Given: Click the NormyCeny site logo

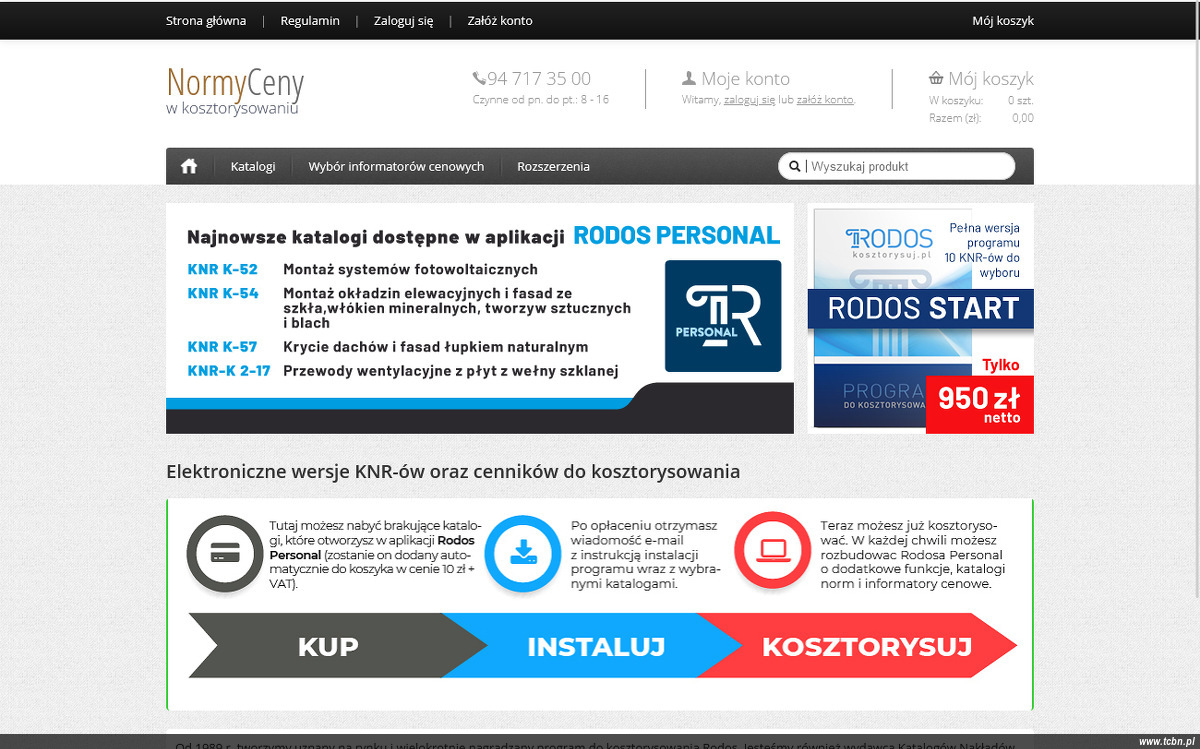Looking at the screenshot, I should click(x=235, y=90).
